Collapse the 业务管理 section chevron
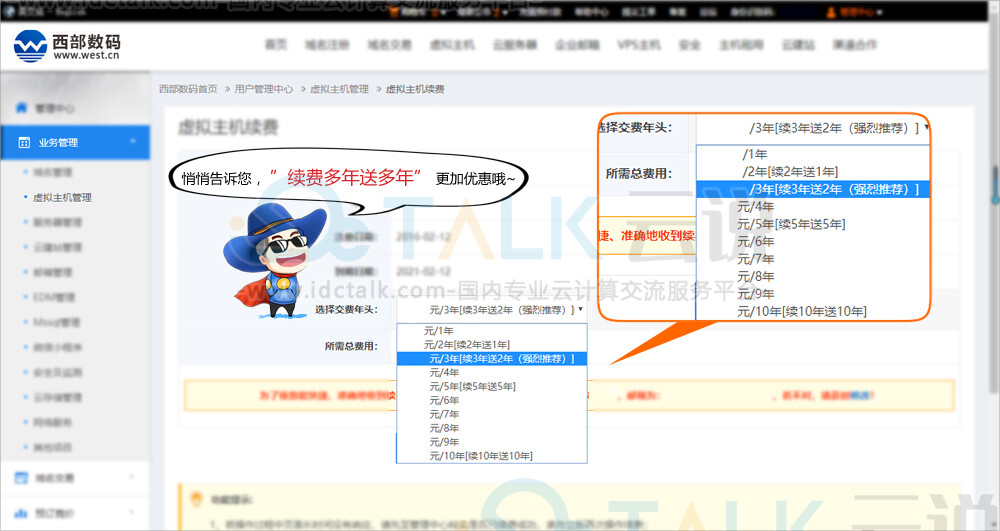The width and height of the screenshot is (1000, 531). point(133,142)
